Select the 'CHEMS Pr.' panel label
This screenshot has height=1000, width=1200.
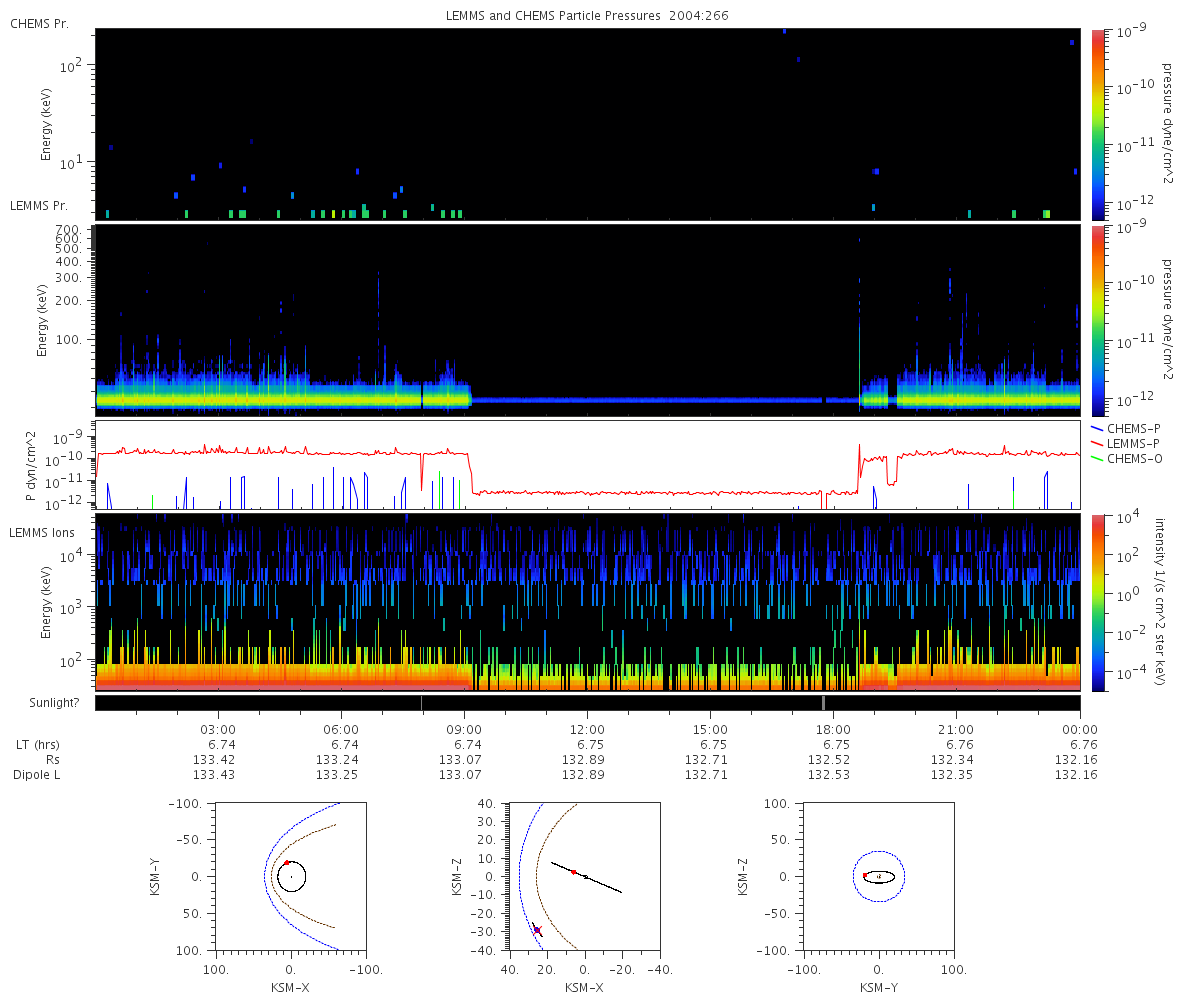[x=39, y=24]
